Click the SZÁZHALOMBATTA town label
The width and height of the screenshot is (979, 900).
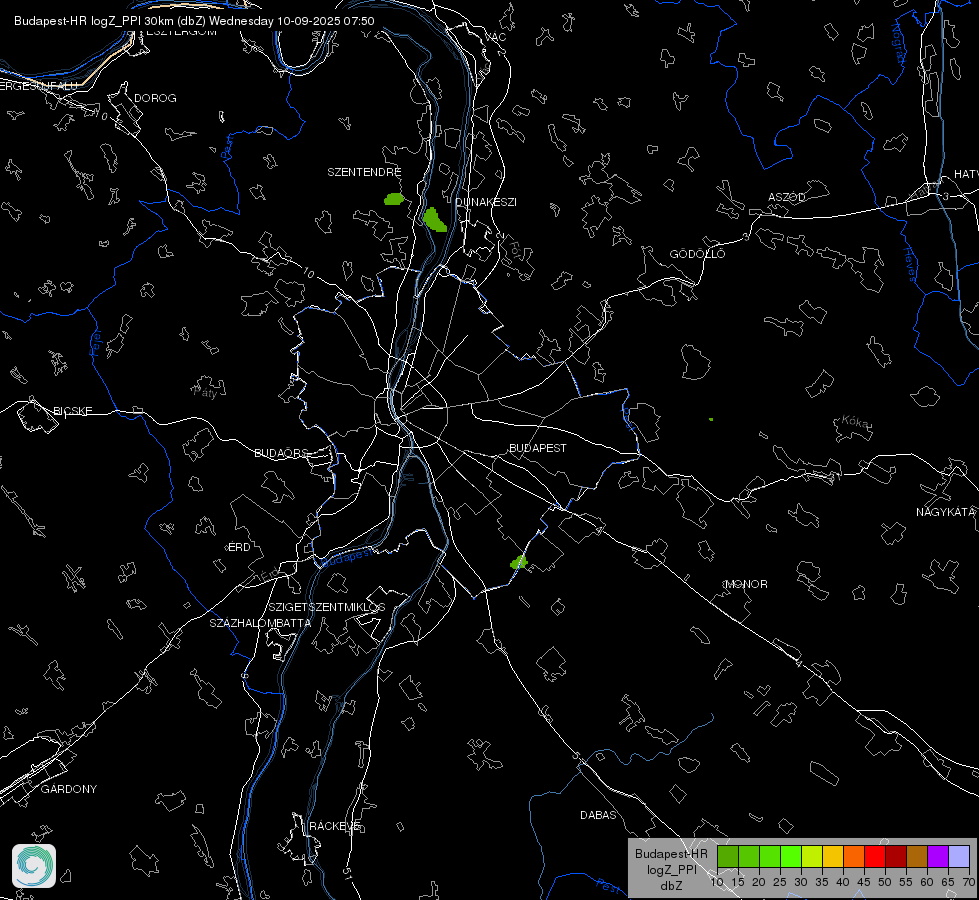tap(260, 623)
